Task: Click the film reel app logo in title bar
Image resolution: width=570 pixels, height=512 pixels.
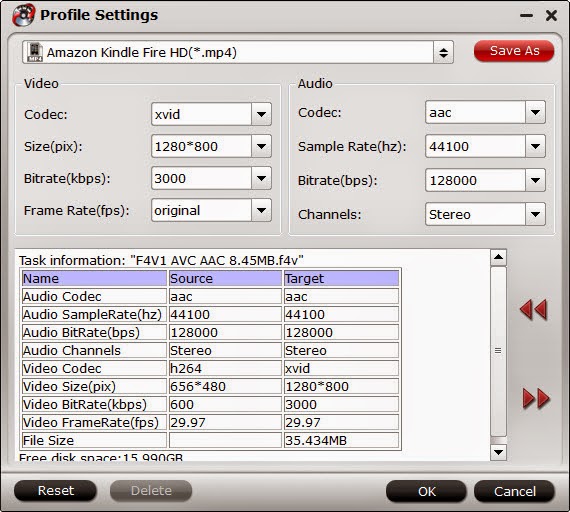Action: pyautogui.click(x=23, y=15)
